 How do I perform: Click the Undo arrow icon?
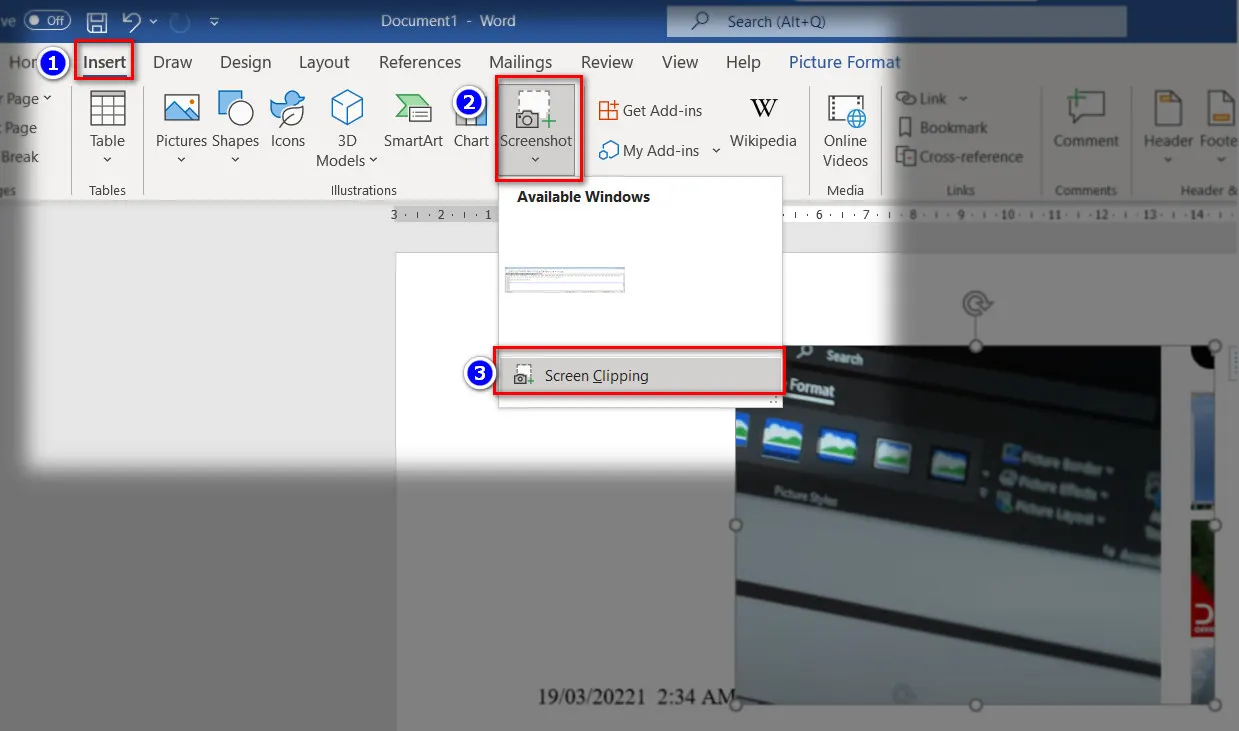click(x=131, y=21)
